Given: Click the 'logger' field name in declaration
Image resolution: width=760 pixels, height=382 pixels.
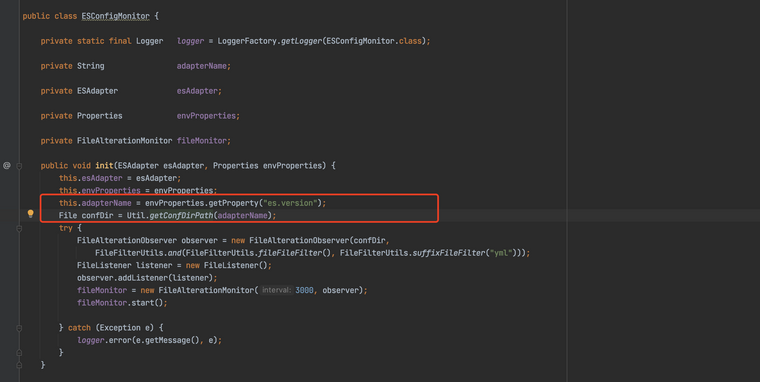Looking at the screenshot, I should click(190, 41).
